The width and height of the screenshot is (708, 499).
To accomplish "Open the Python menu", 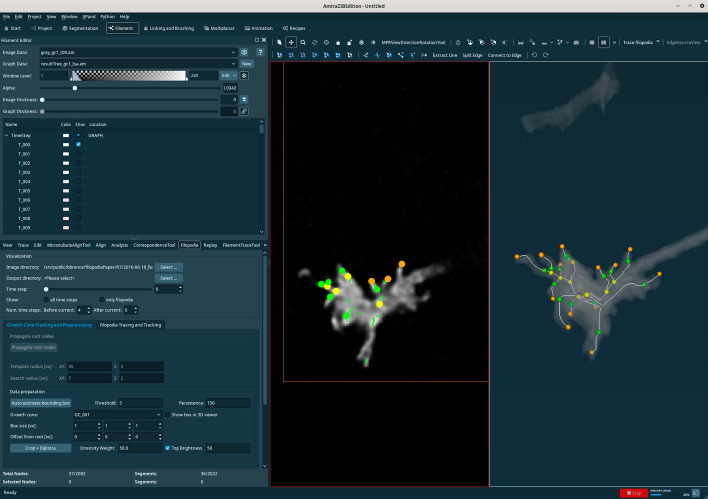I will (x=107, y=17).
